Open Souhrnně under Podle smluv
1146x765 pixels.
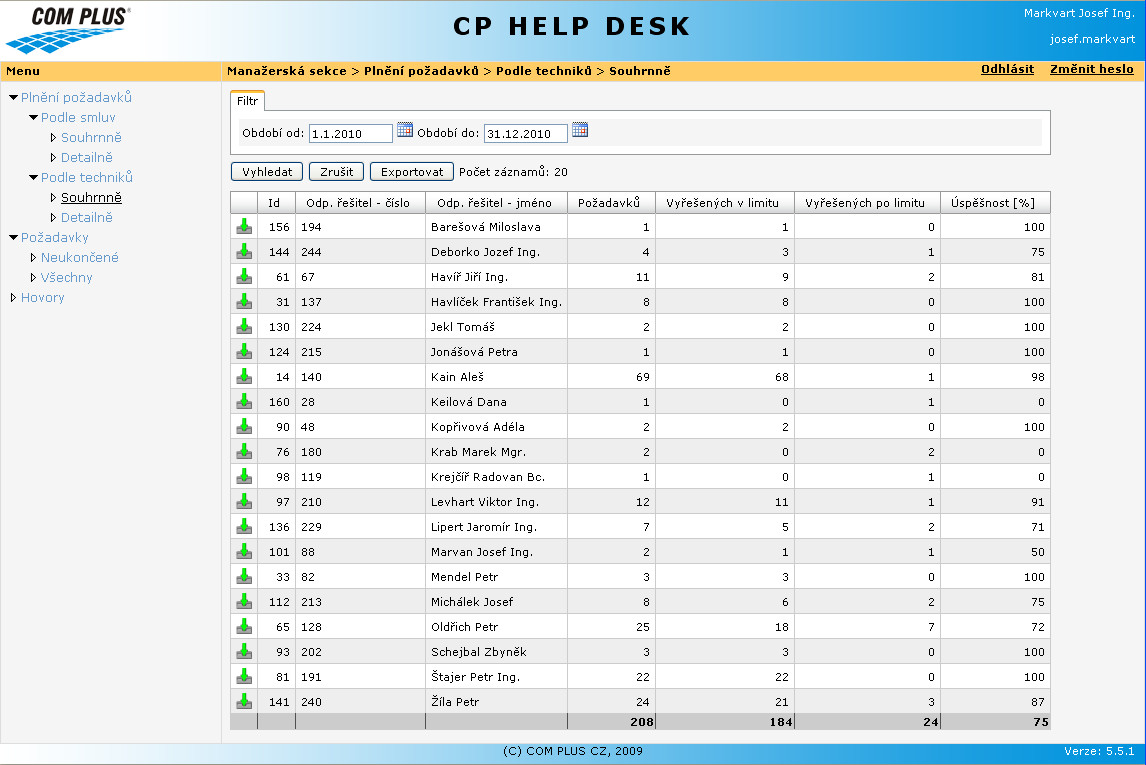pyautogui.click(x=91, y=137)
